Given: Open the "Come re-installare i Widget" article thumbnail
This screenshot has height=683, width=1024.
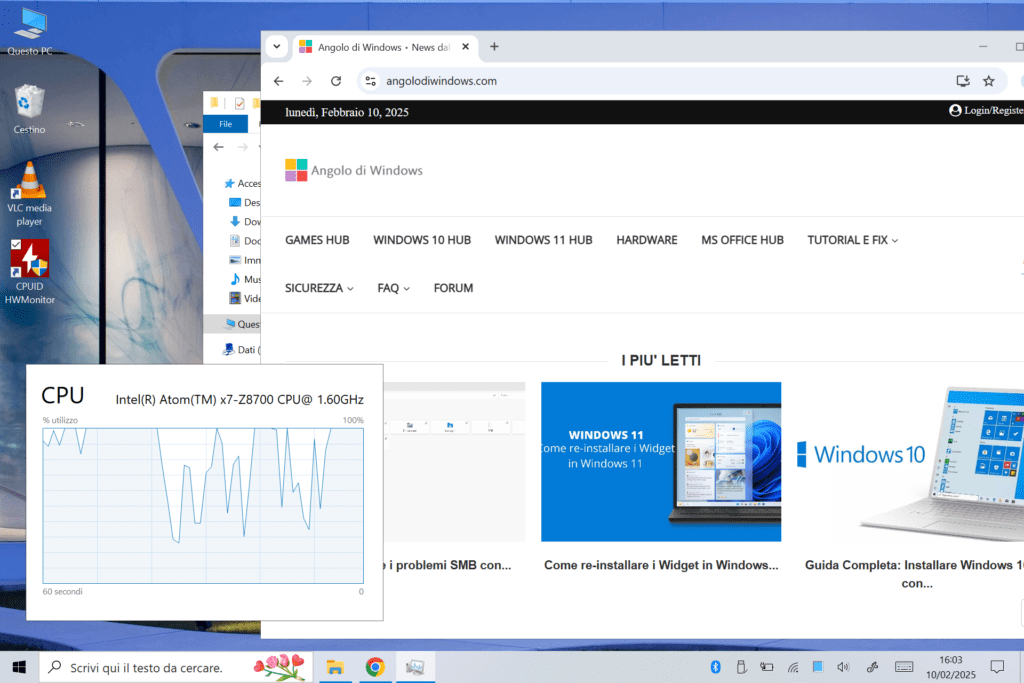Looking at the screenshot, I should [660, 461].
